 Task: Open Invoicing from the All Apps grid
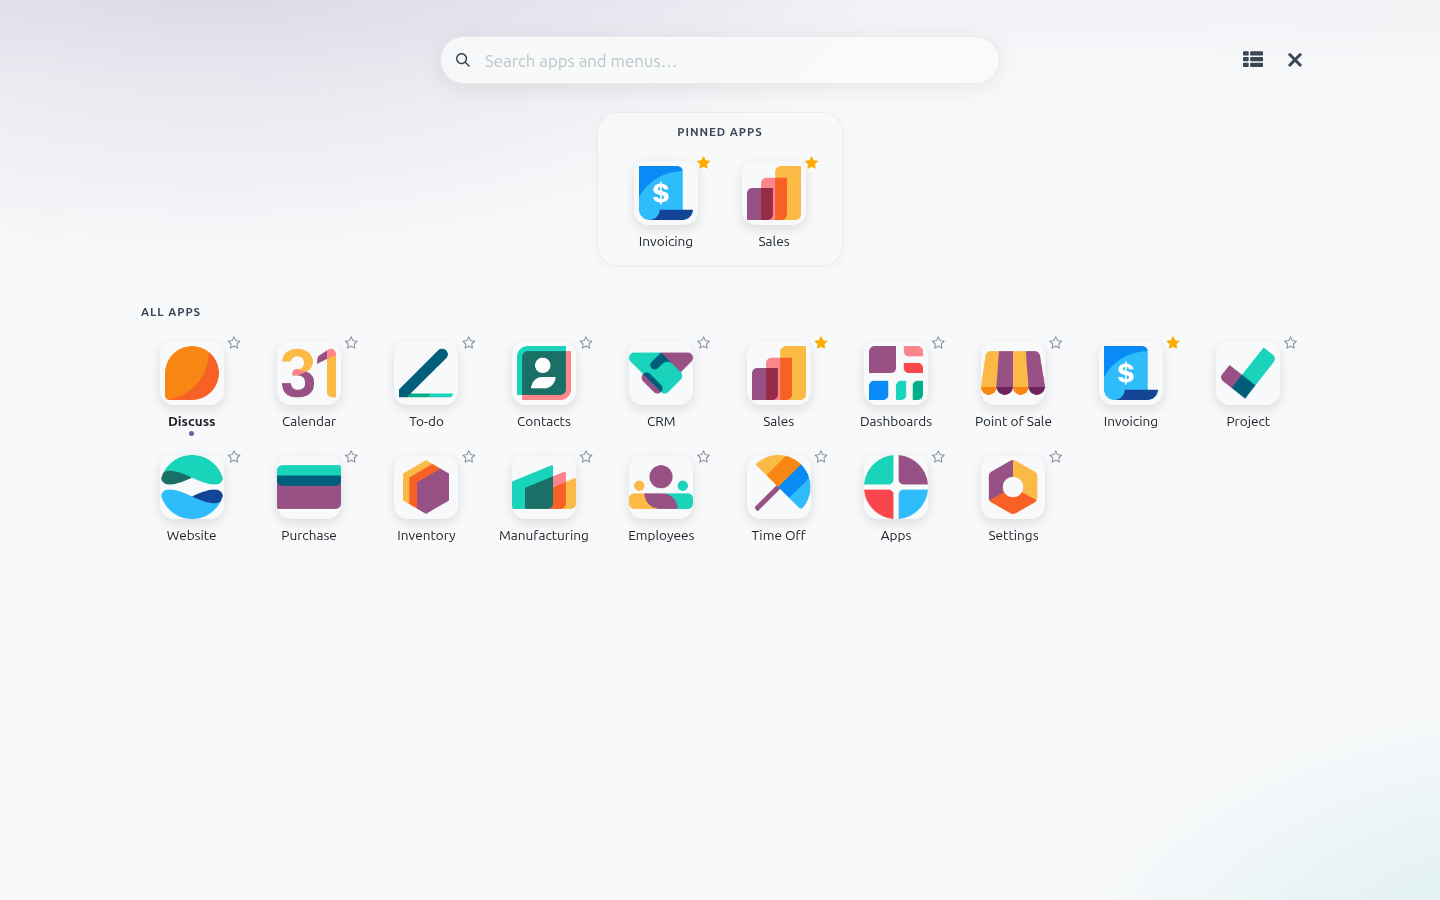(x=1131, y=373)
